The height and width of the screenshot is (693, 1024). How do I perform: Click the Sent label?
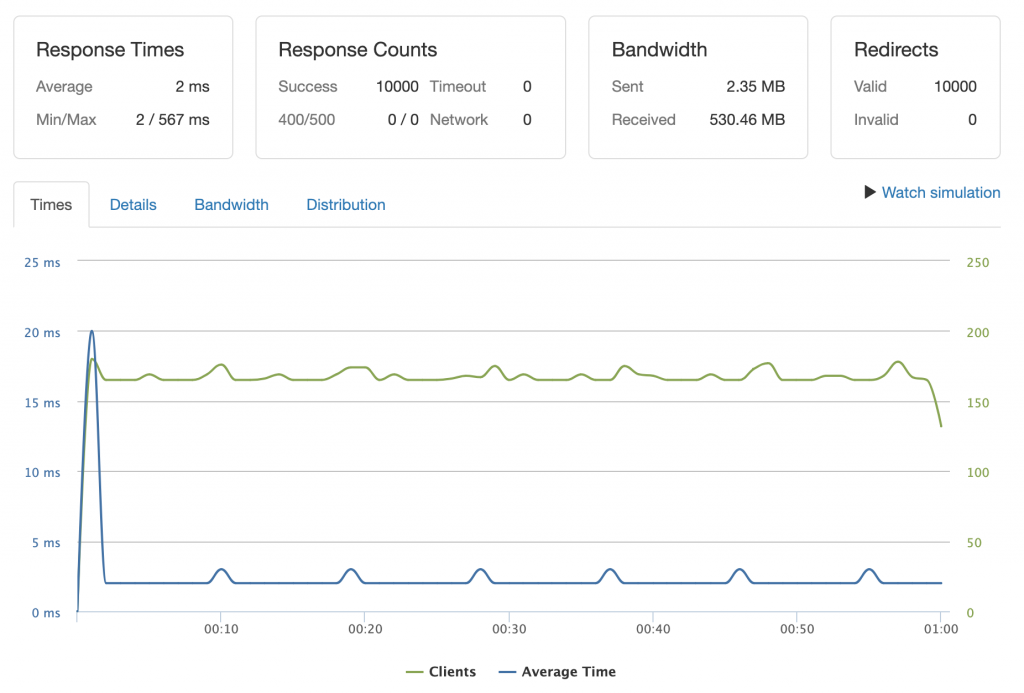pos(628,86)
